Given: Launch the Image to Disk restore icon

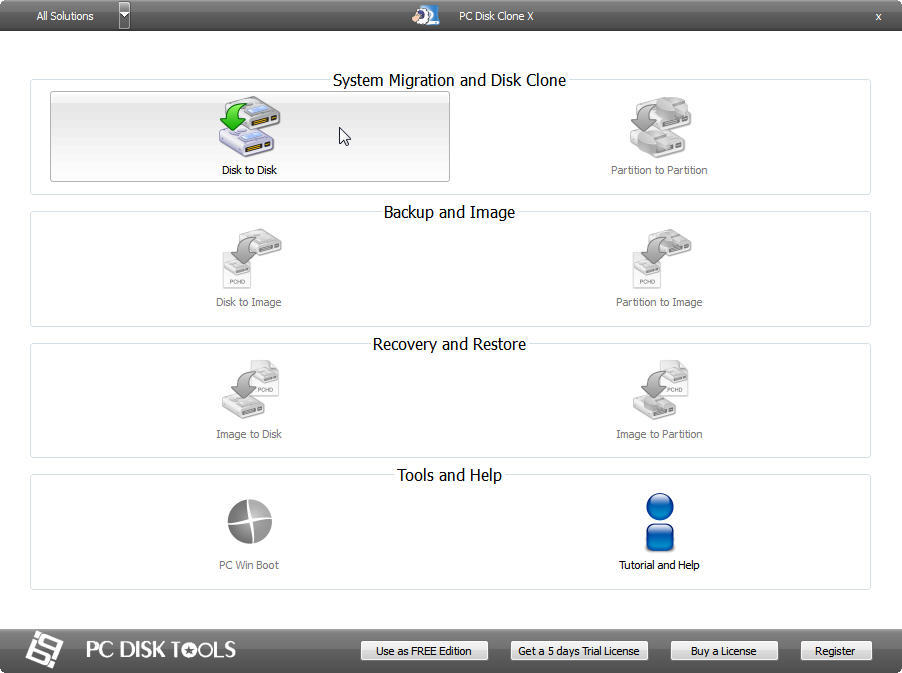Looking at the screenshot, I should coord(249,391).
